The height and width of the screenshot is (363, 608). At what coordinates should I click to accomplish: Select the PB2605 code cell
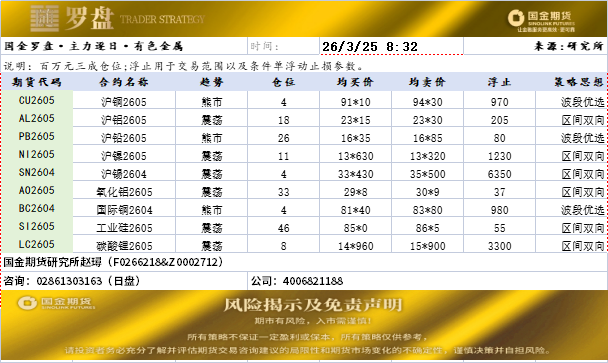(37, 136)
